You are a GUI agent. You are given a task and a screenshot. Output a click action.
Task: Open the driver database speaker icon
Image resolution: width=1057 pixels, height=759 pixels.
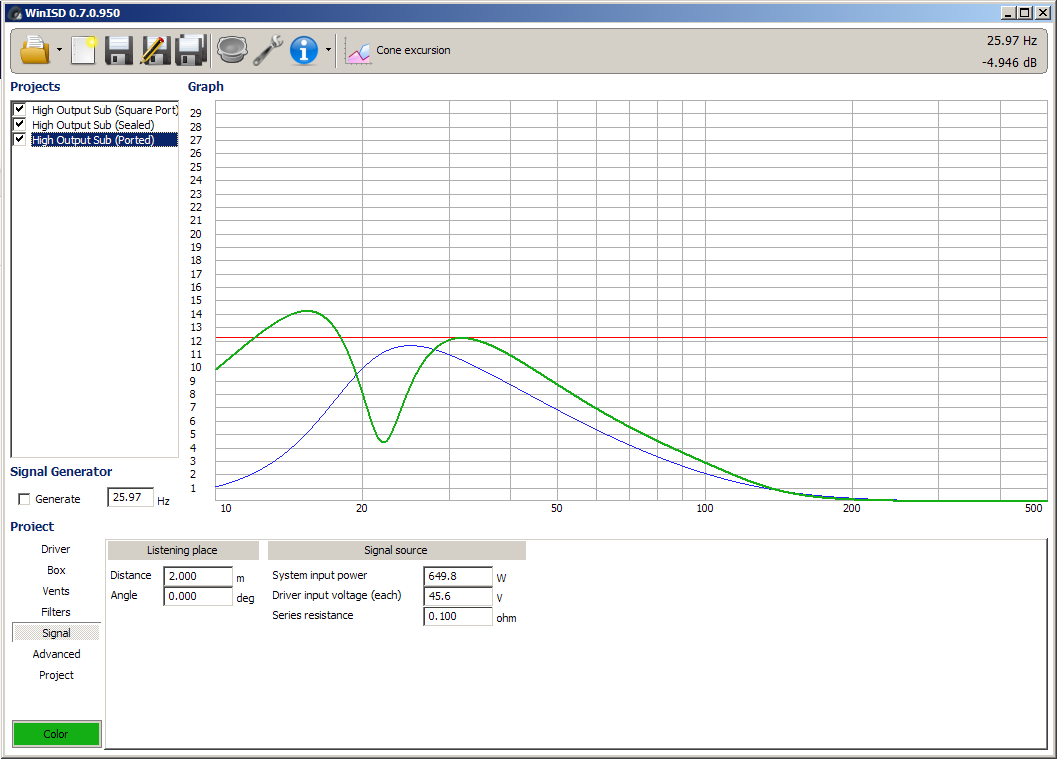[x=232, y=50]
